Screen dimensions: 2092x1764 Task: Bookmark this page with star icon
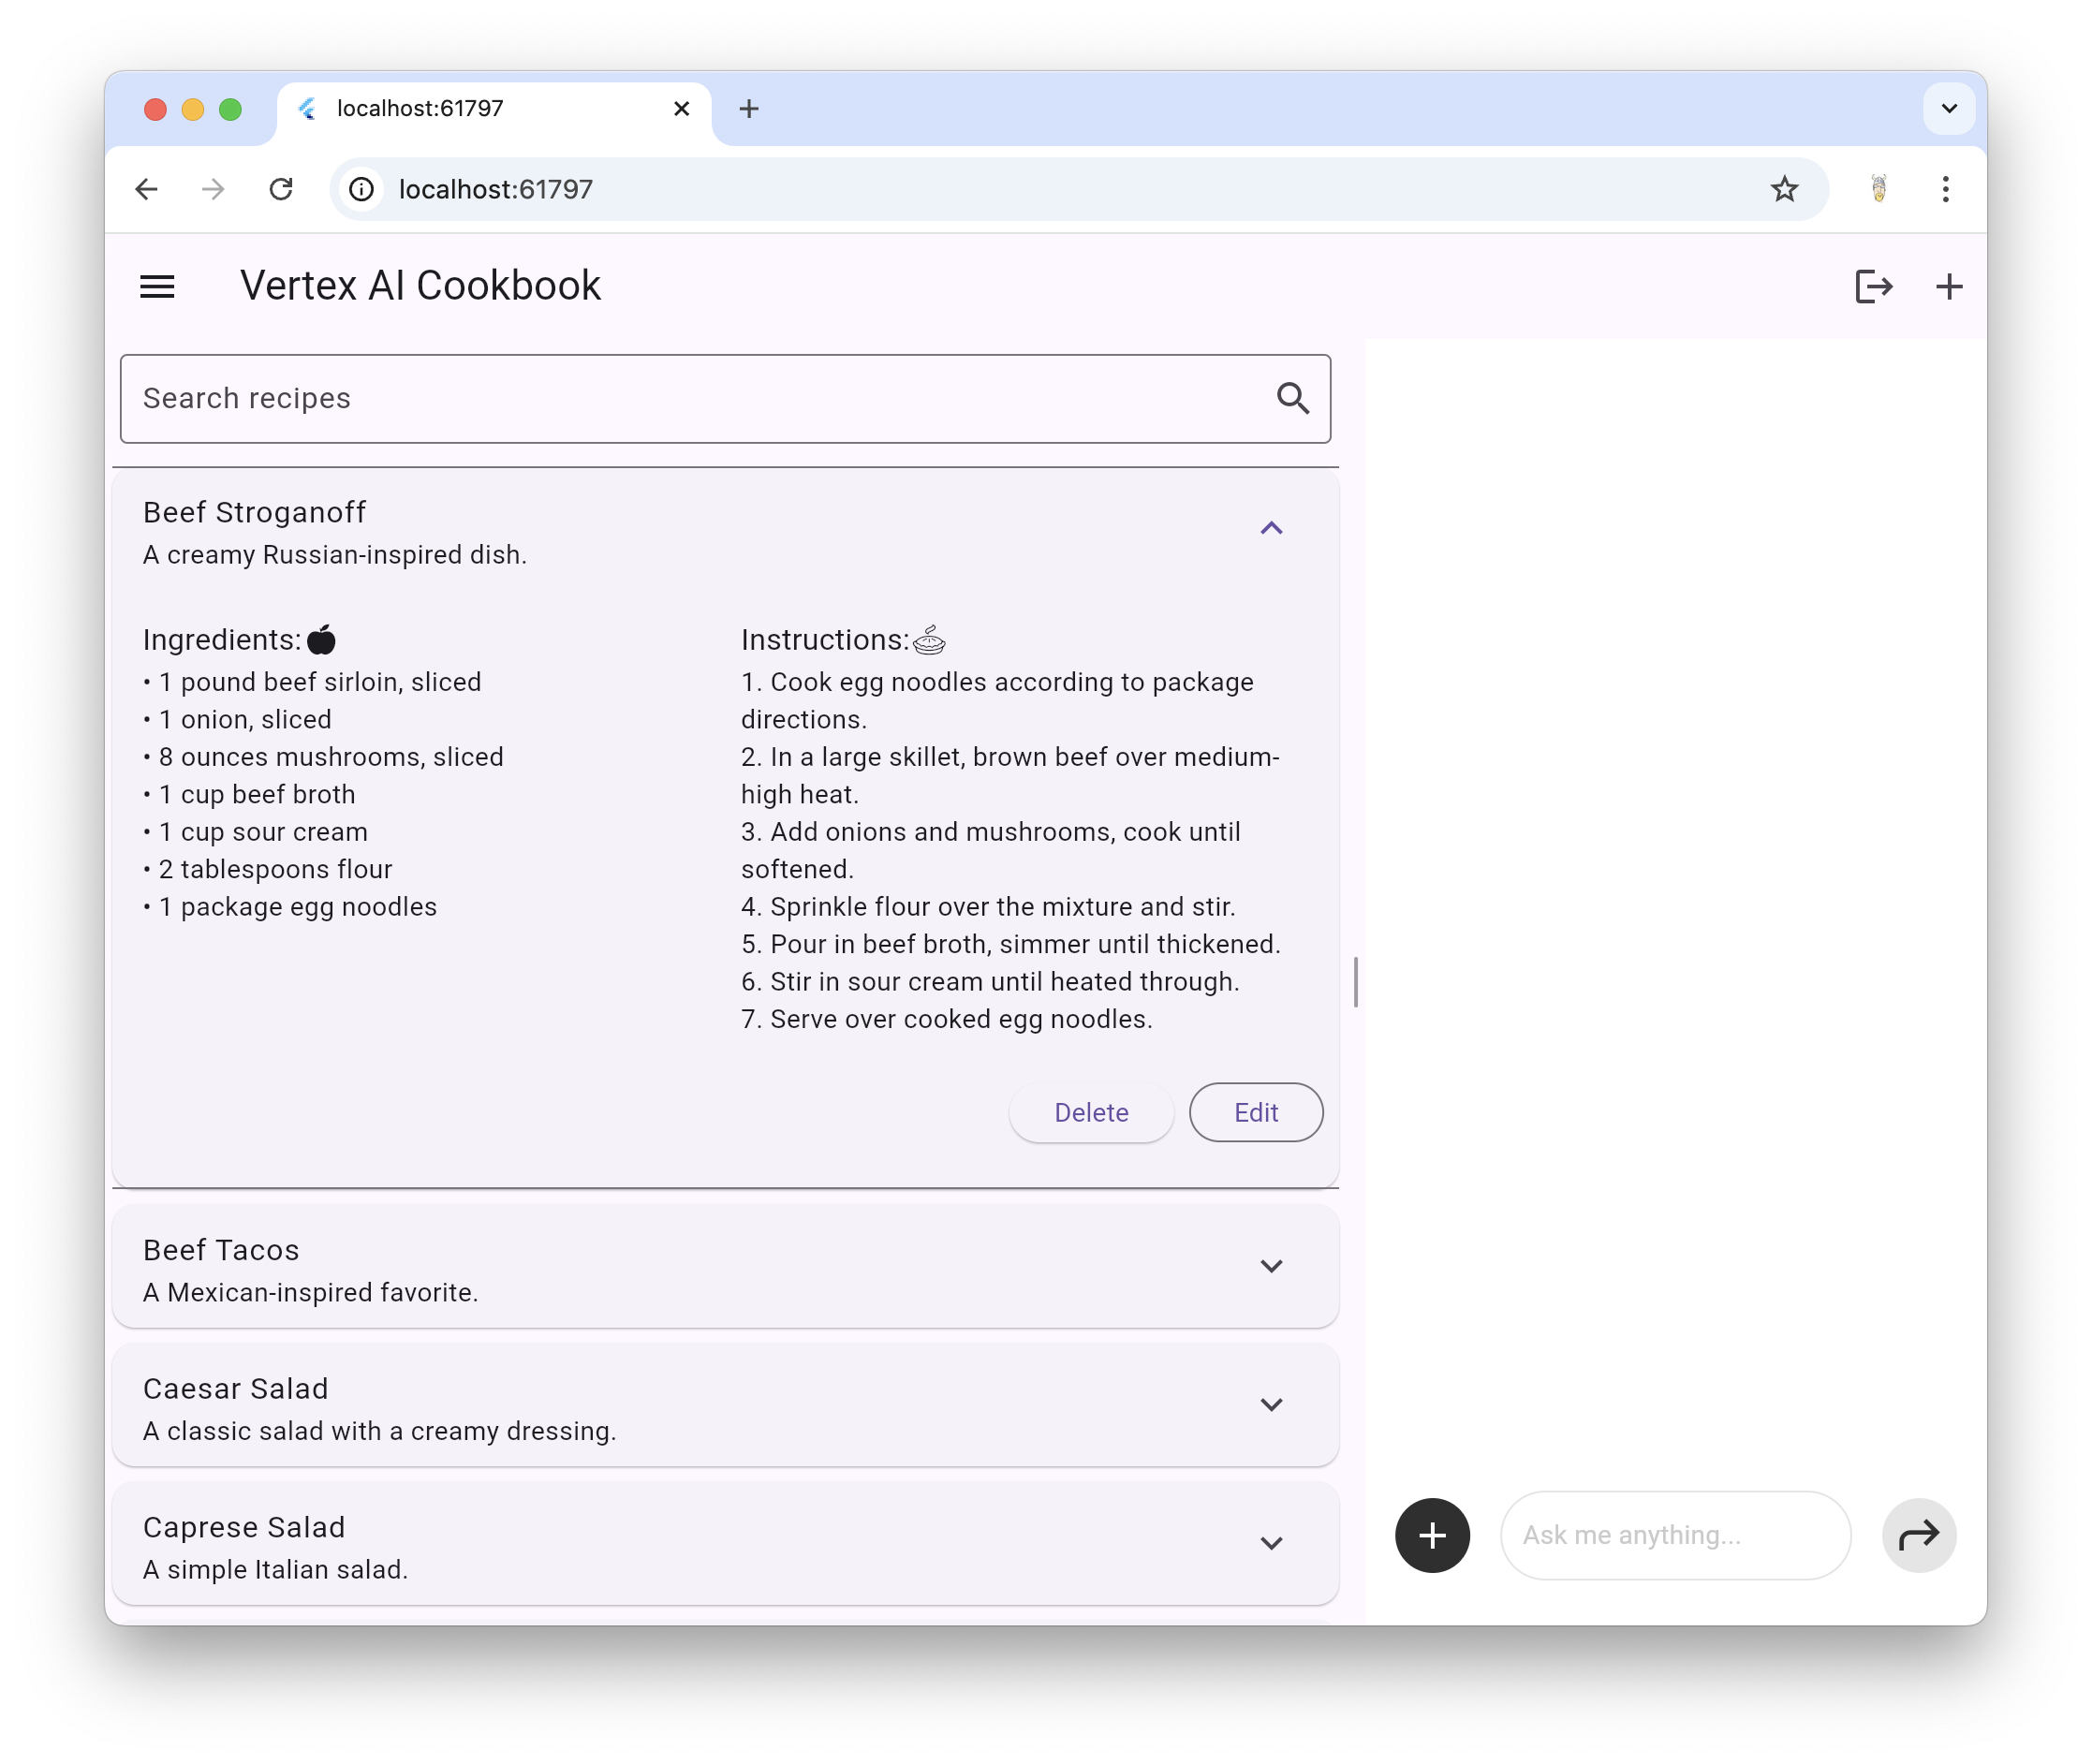pos(1784,189)
